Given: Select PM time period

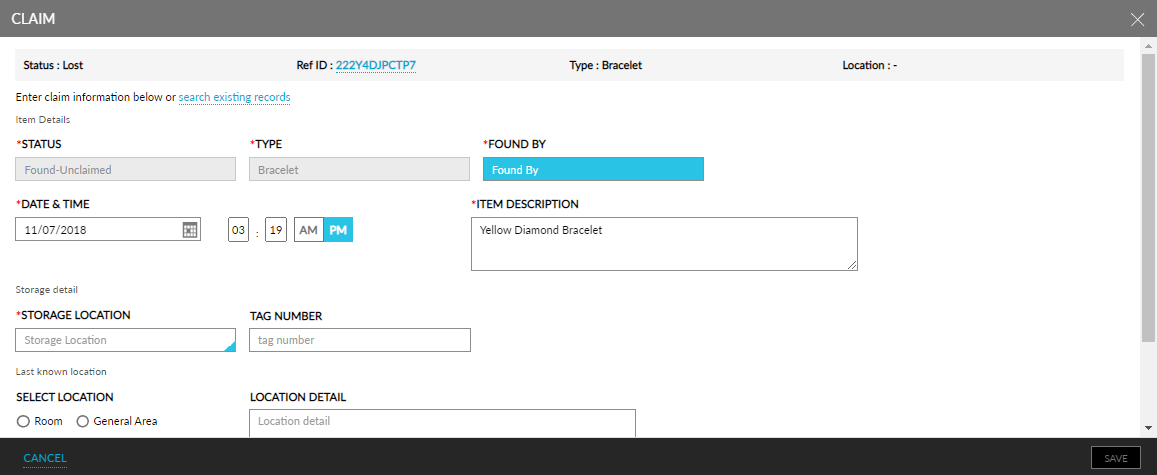Looking at the screenshot, I should [338, 230].
